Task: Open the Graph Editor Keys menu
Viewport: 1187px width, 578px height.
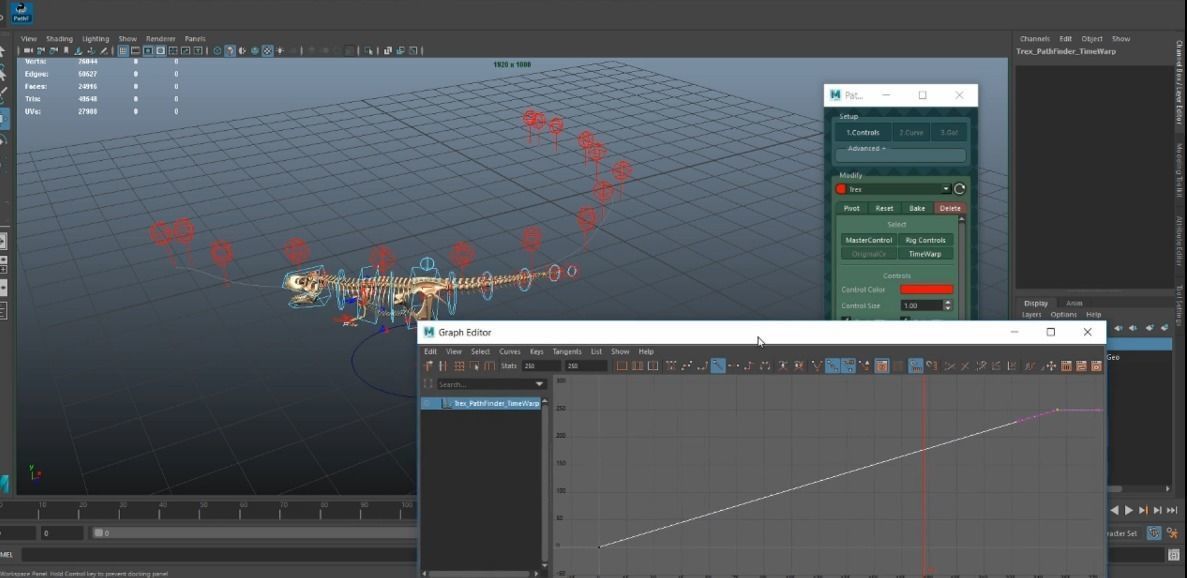Action: point(537,352)
